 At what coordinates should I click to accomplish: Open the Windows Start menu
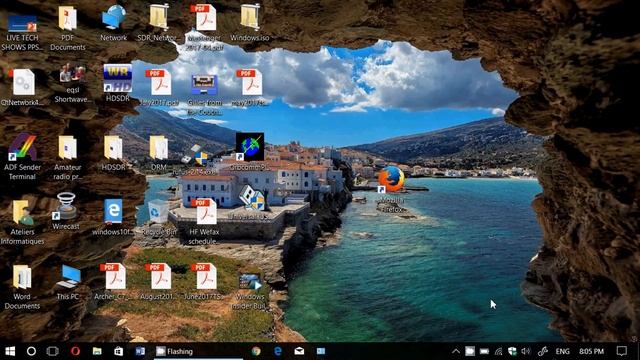point(10,351)
